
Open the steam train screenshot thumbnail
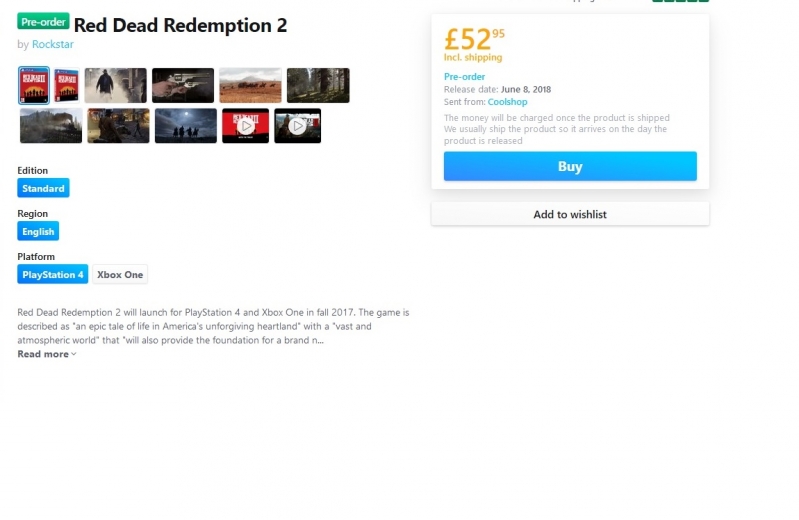(51, 125)
